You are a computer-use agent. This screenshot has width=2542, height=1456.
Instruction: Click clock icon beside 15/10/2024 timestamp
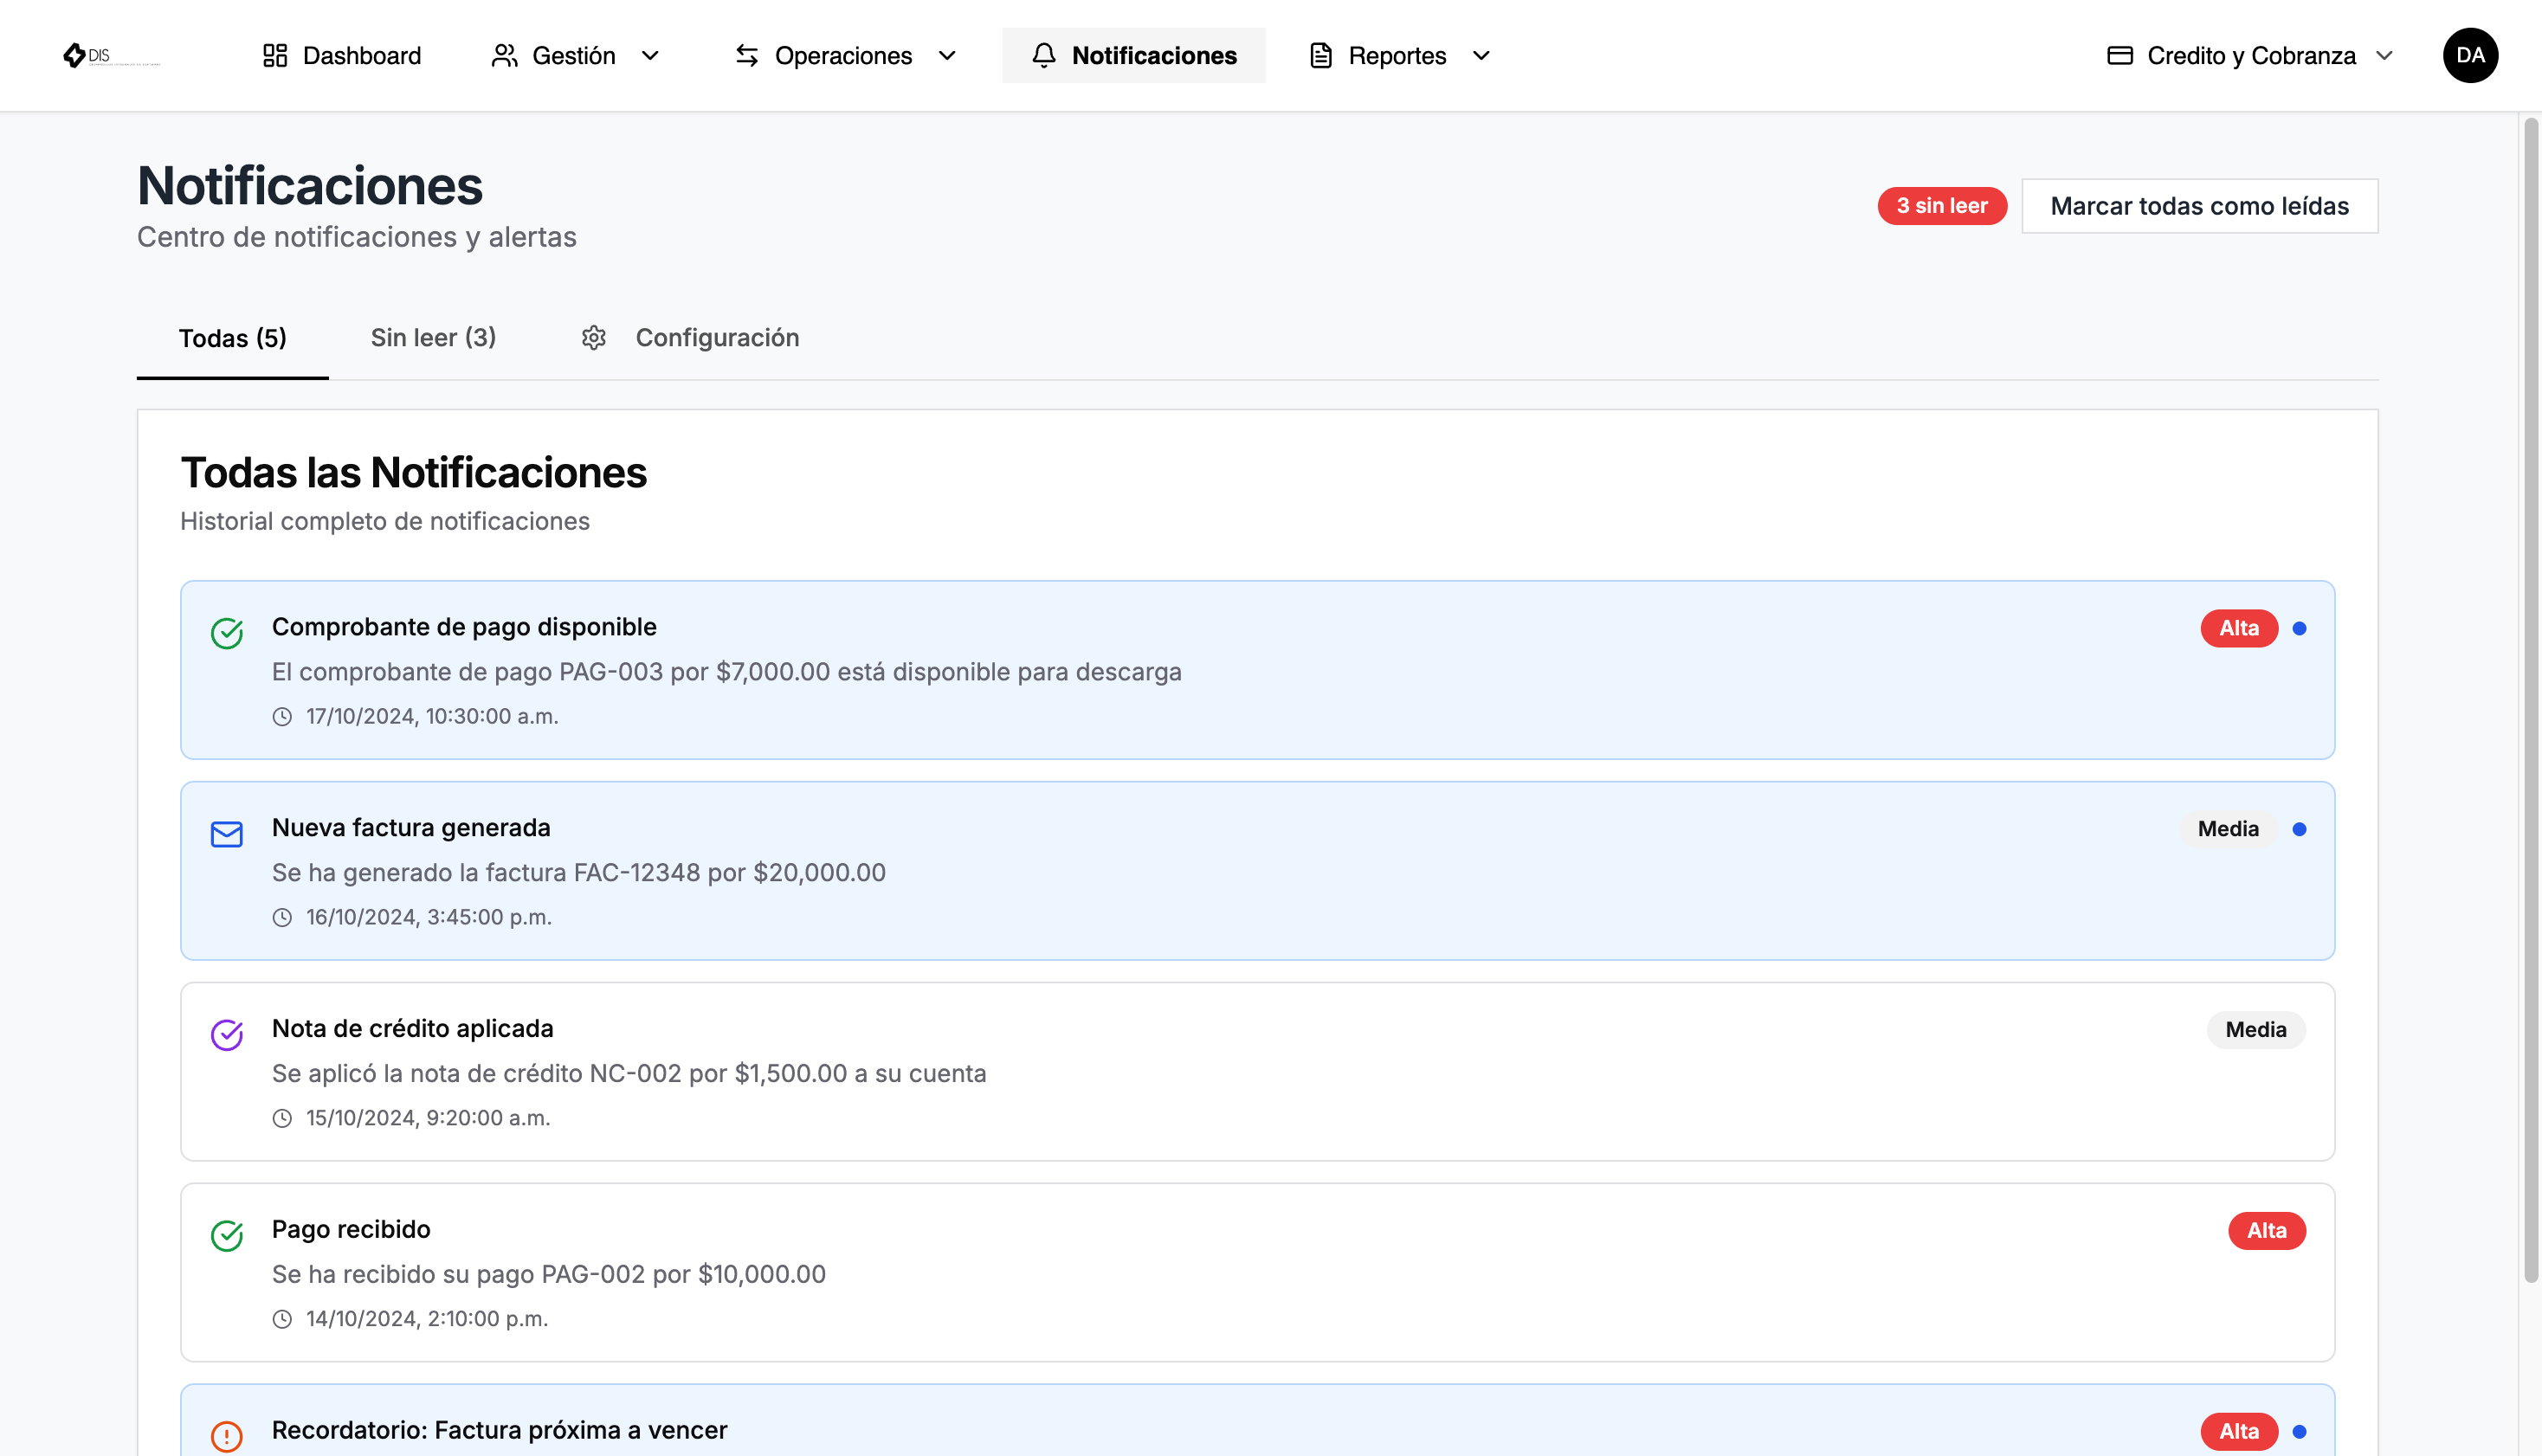coord(283,1119)
